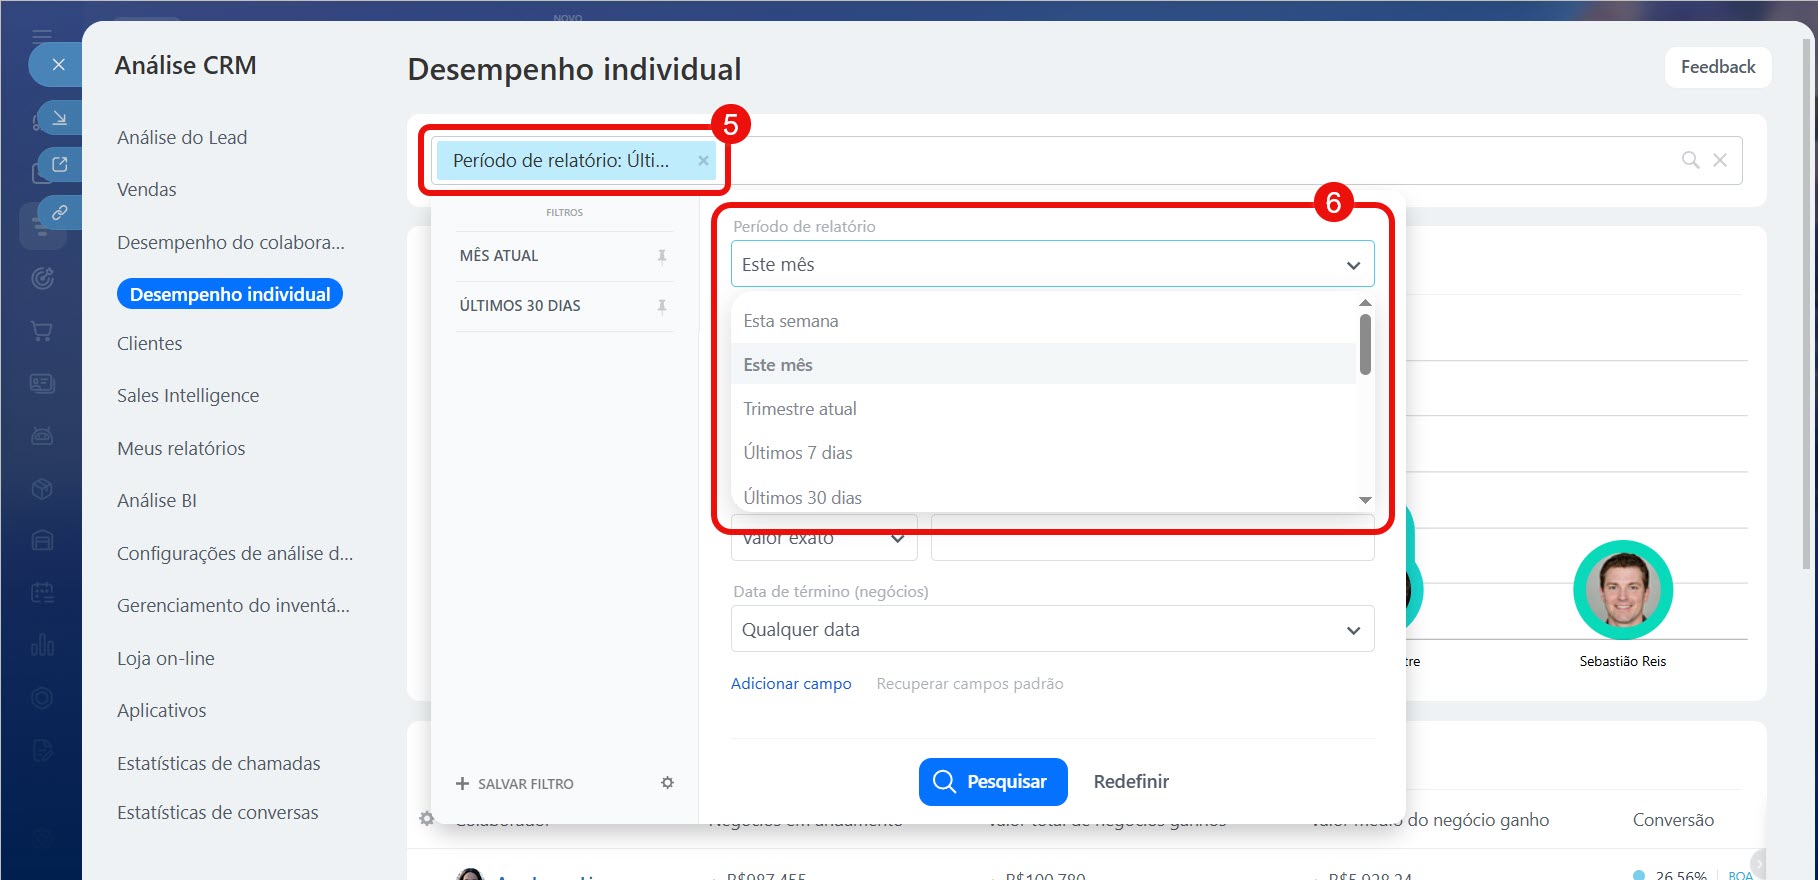The image size is (1818, 880).
Task: Select Trimestre atual option
Action: tap(800, 409)
